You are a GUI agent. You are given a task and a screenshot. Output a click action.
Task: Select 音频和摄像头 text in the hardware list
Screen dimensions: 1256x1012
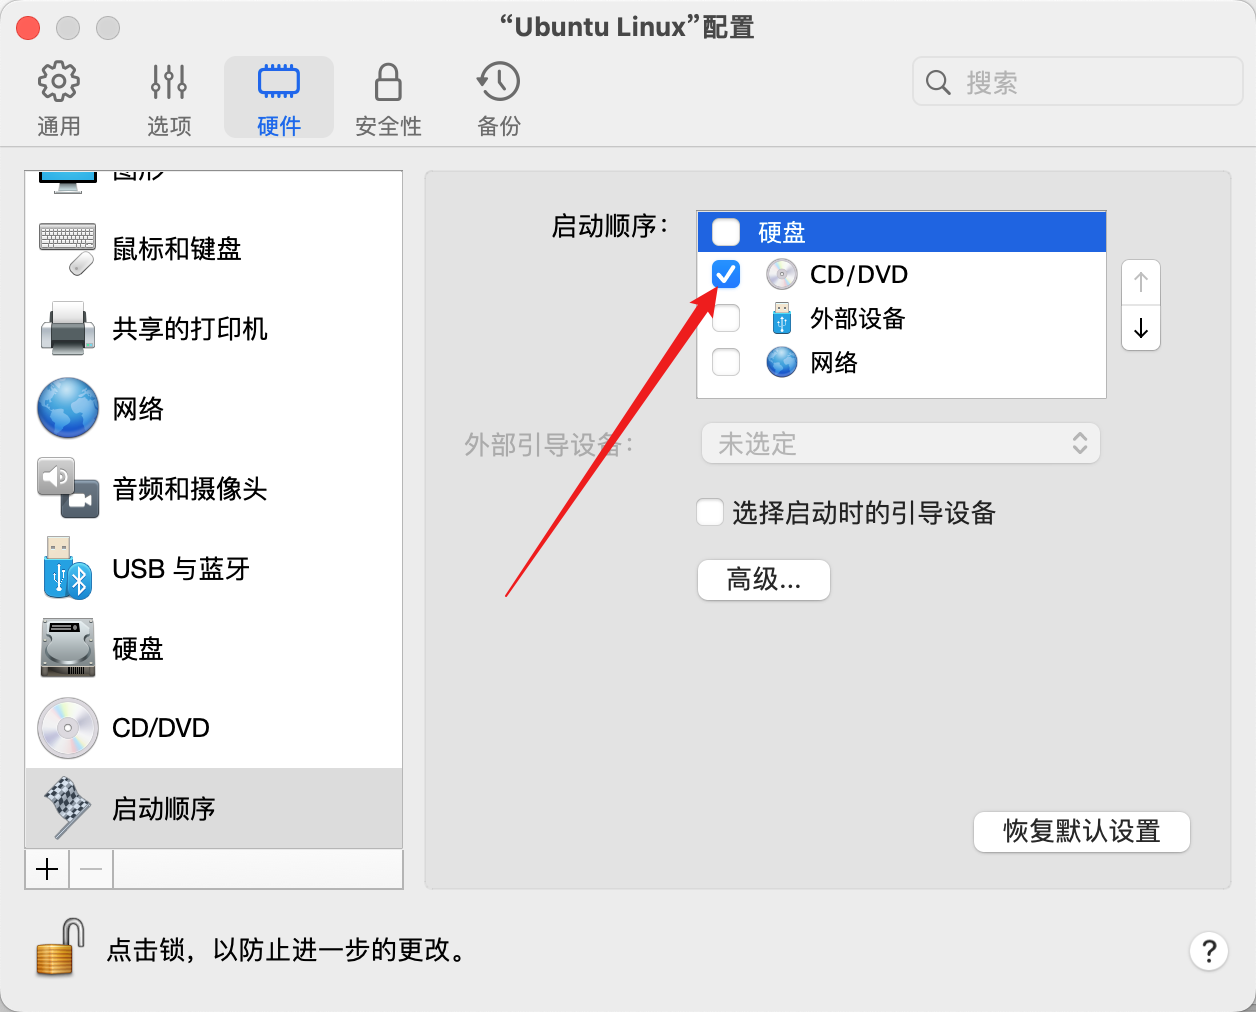click(190, 489)
